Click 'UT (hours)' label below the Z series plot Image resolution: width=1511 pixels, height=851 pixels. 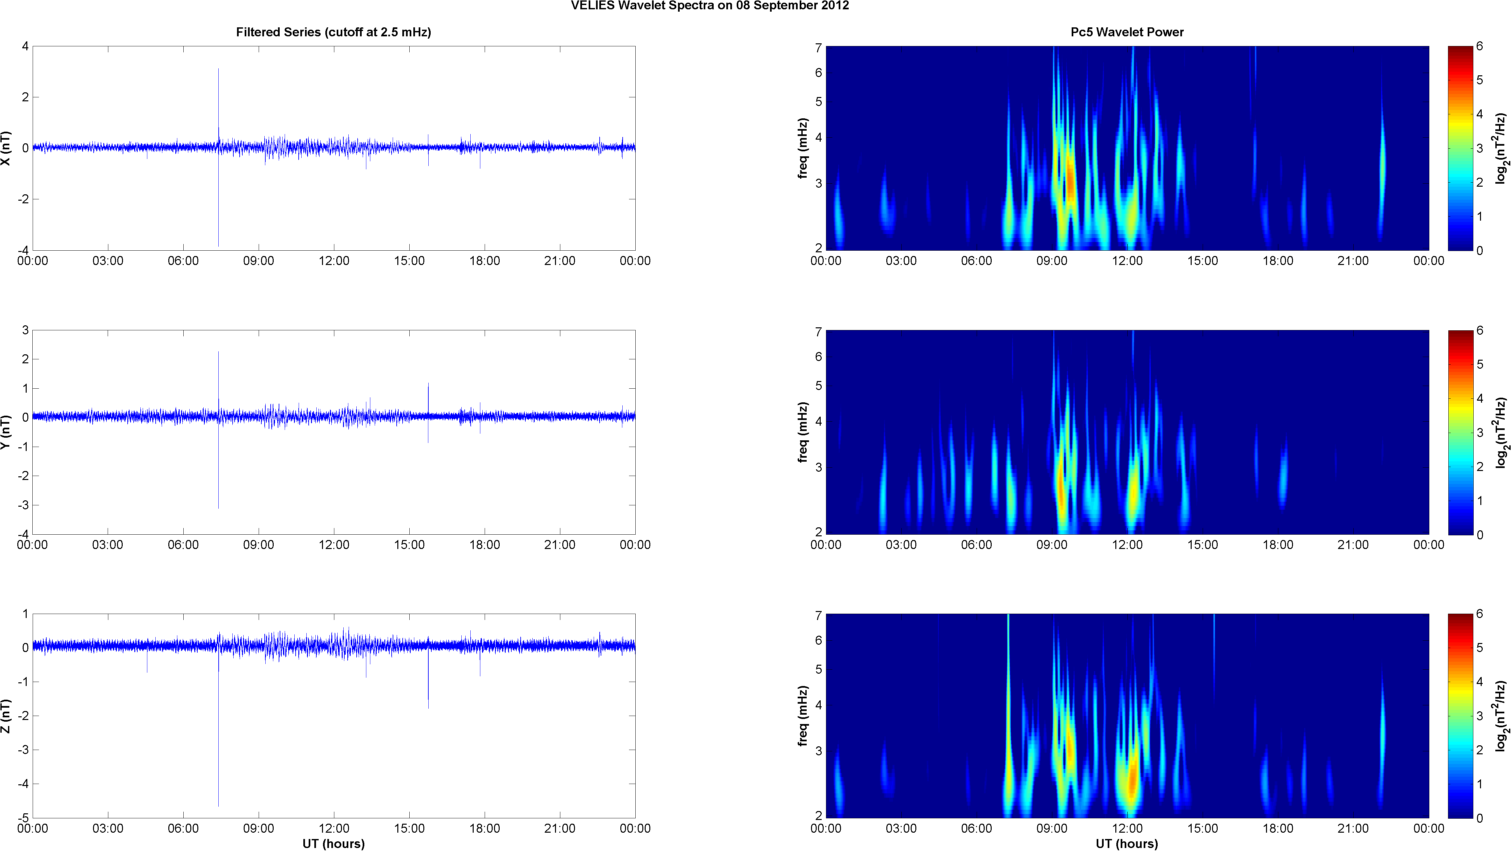[333, 844]
